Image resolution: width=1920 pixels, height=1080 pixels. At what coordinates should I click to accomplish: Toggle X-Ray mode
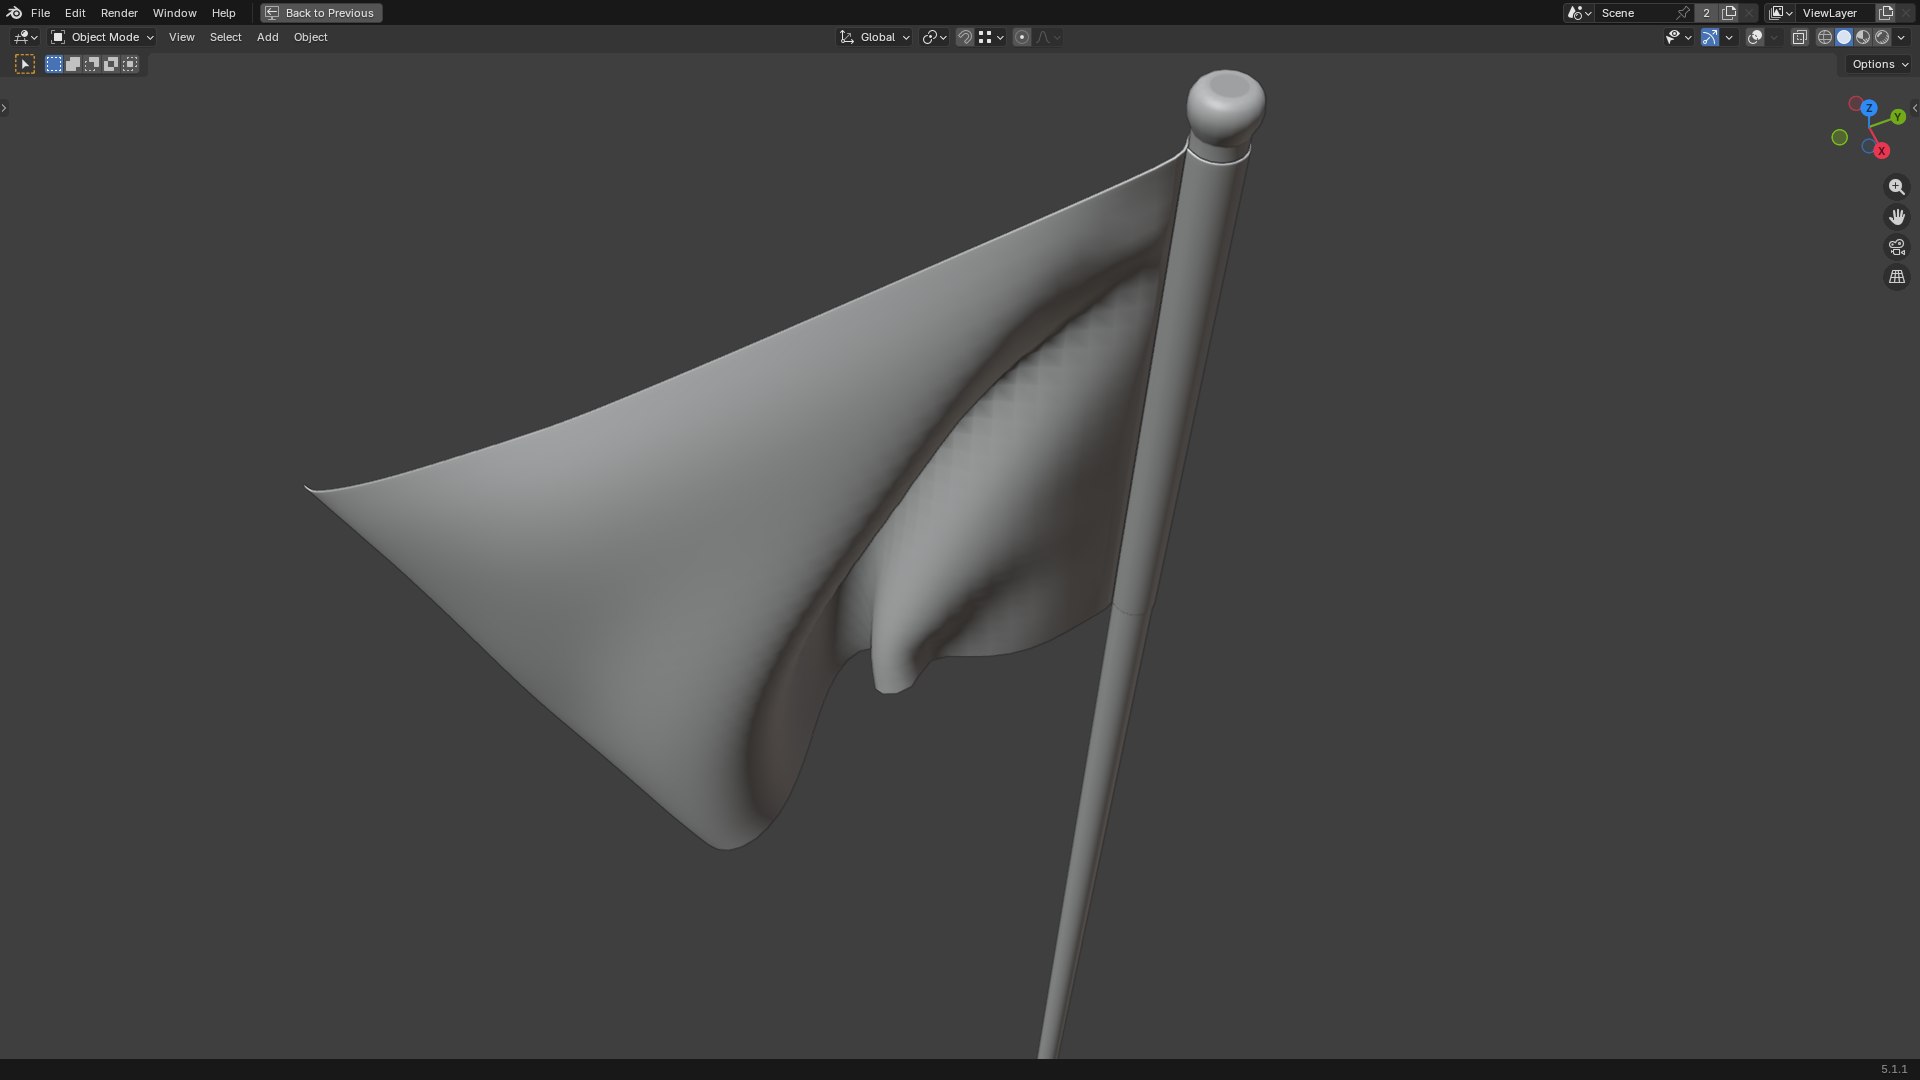1799,37
